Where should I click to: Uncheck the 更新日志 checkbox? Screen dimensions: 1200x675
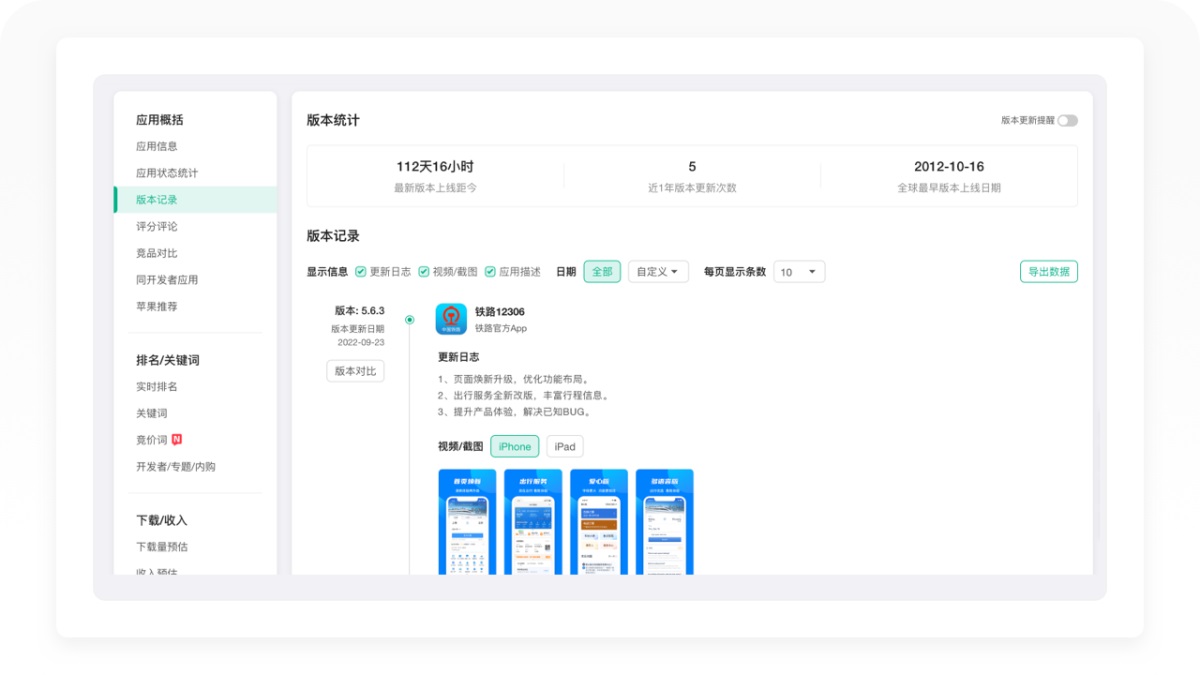361,272
